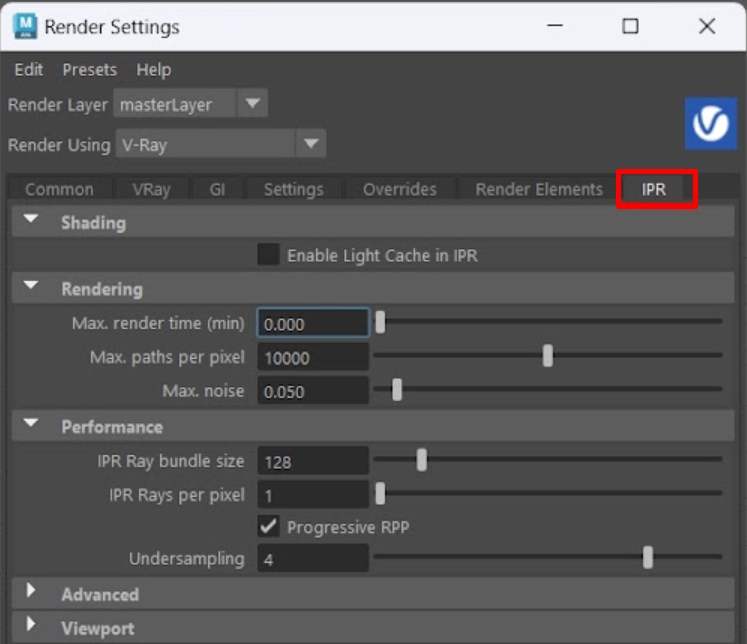Click the Max. render time input field
The width and height of the screenshot is (747, 644).
click(313, 323)
